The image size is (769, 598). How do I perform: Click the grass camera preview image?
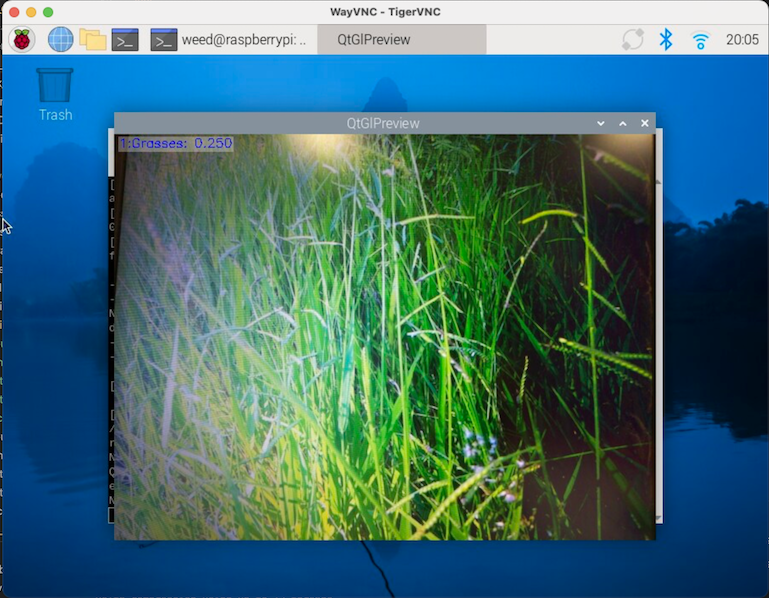tap(384, 337)
